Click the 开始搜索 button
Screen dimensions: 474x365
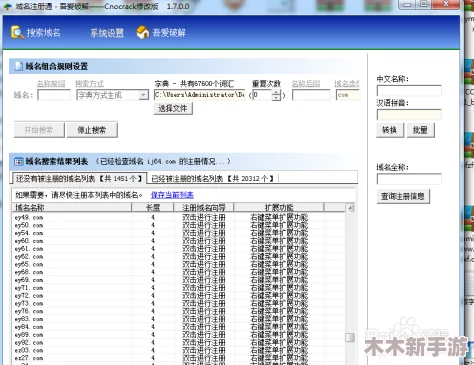pyautogui.click(x=39, y=130)
